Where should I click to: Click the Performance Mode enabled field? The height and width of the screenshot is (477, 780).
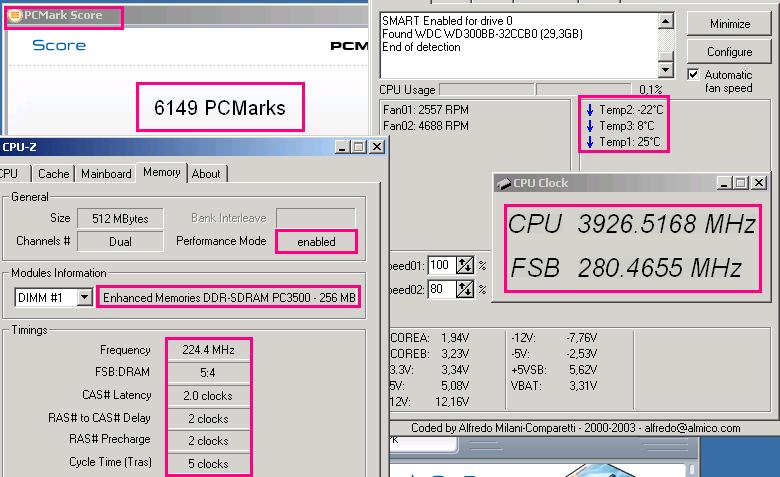click(x=316, y=242)
